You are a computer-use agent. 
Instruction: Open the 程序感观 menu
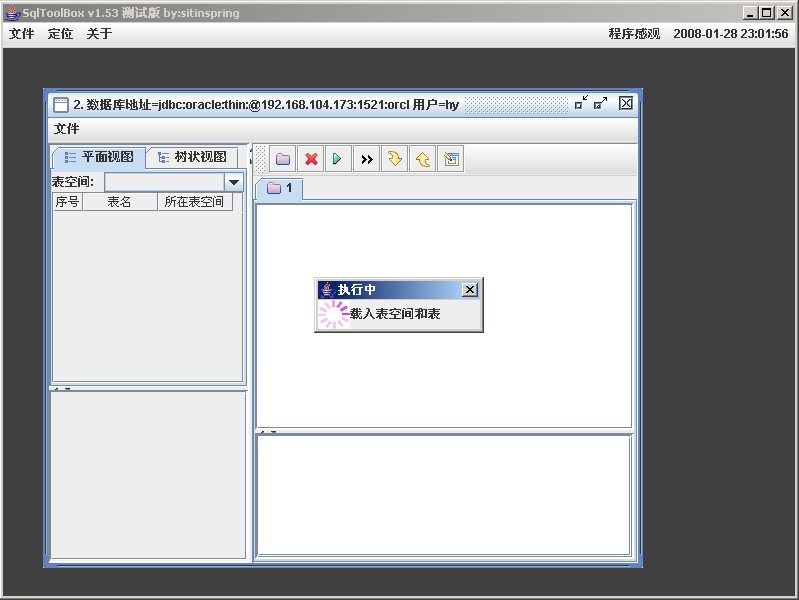coord(634,34)
